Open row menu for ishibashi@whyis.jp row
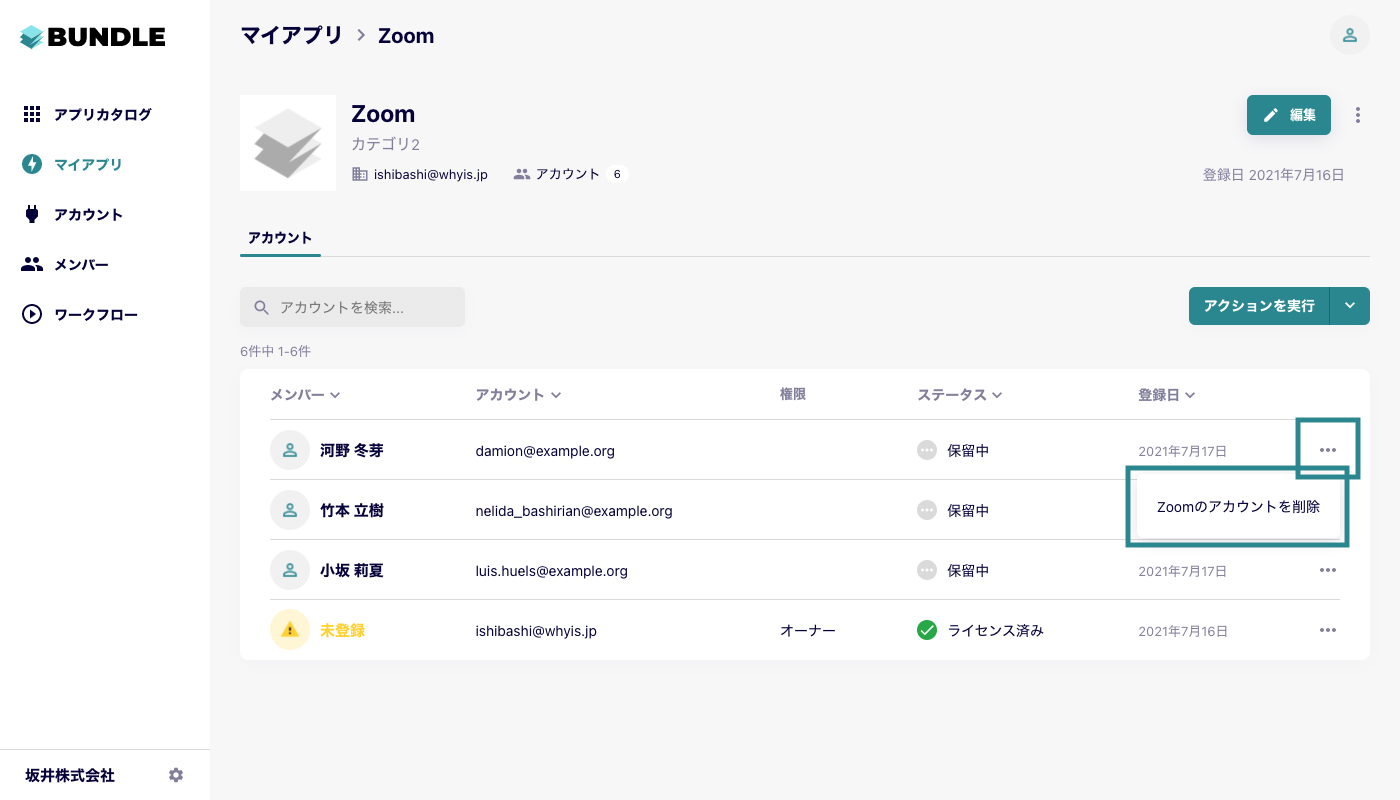Viewport: 1400px width, 800px height. click(1328, 630)
